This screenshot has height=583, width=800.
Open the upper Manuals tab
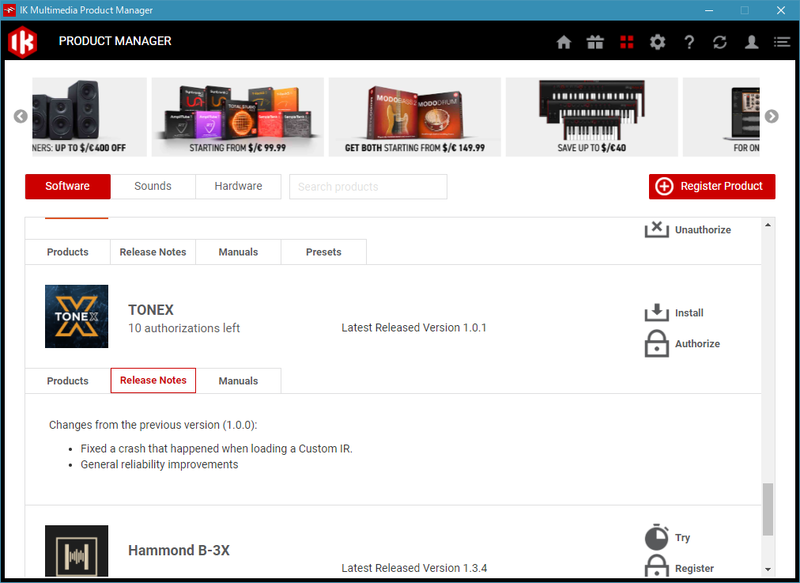[x=238, y=252]
